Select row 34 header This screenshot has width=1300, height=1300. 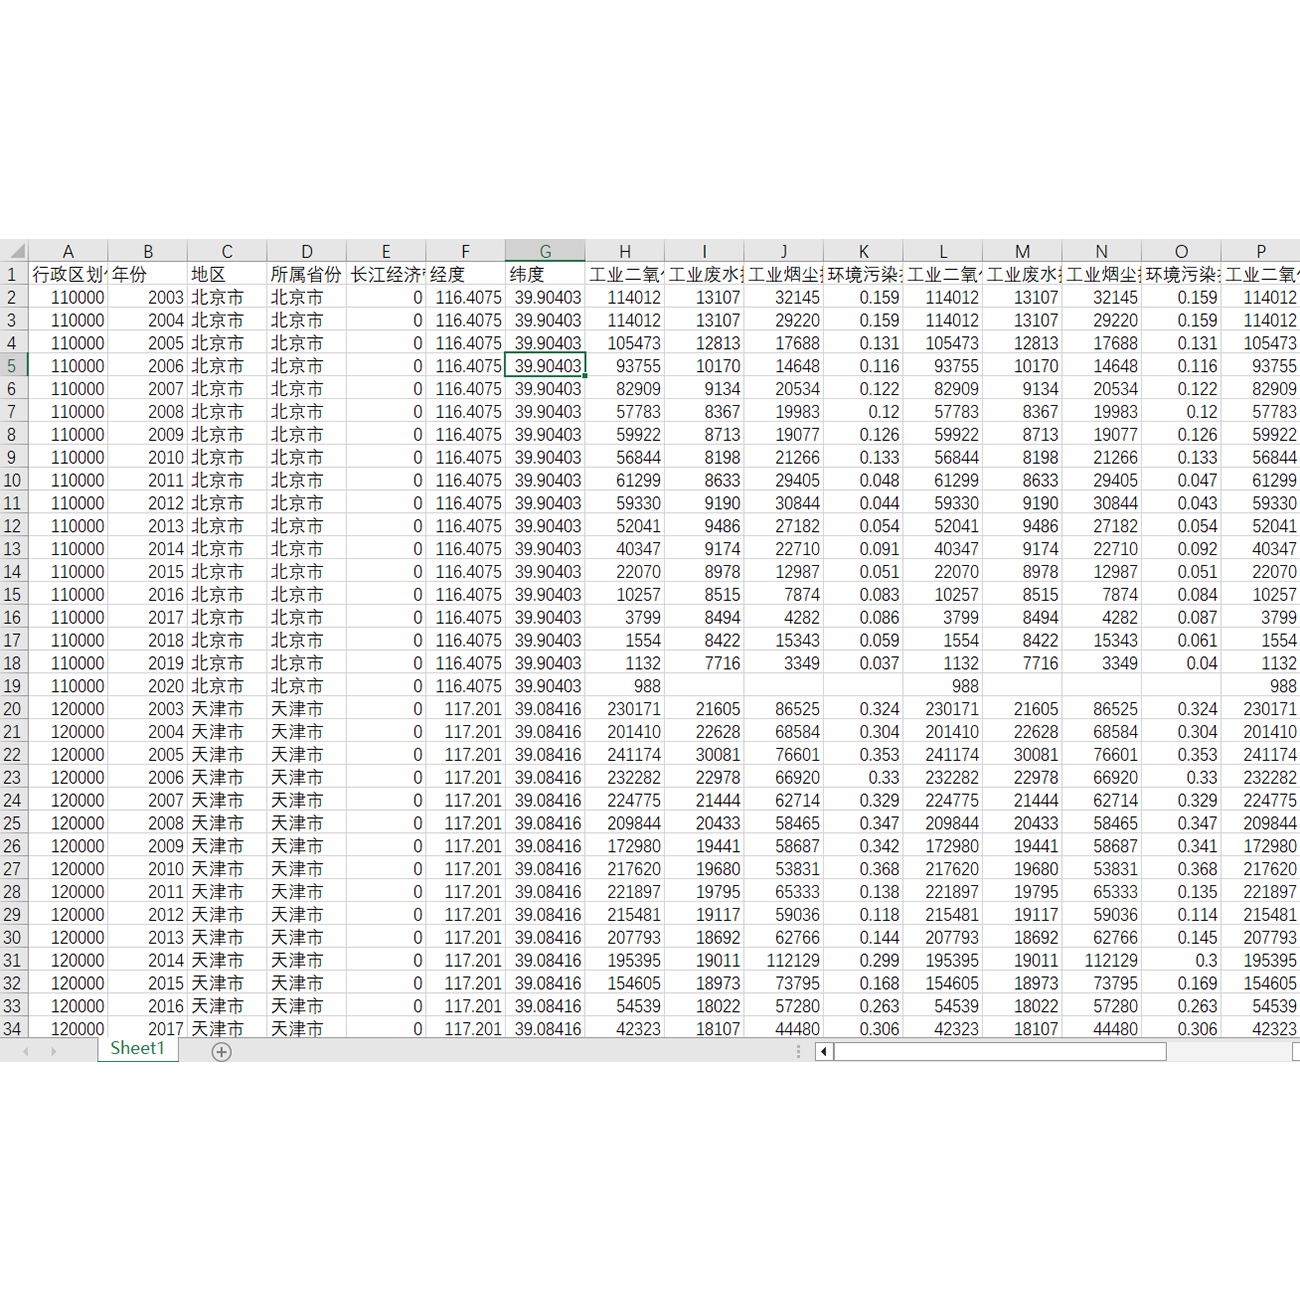tap(13, 1028)
